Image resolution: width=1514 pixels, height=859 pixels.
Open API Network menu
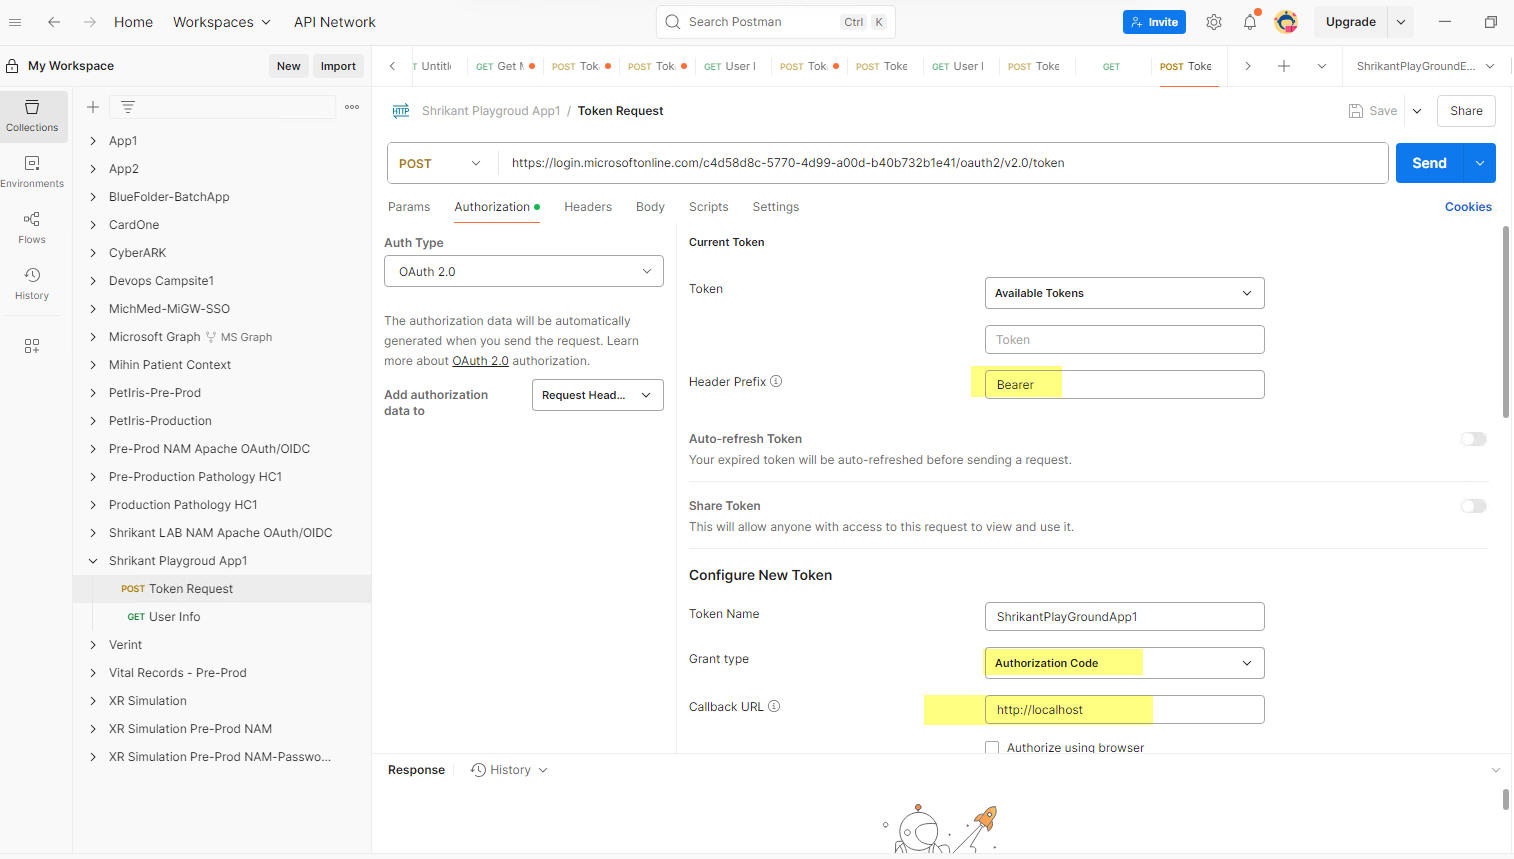[335, 22]
